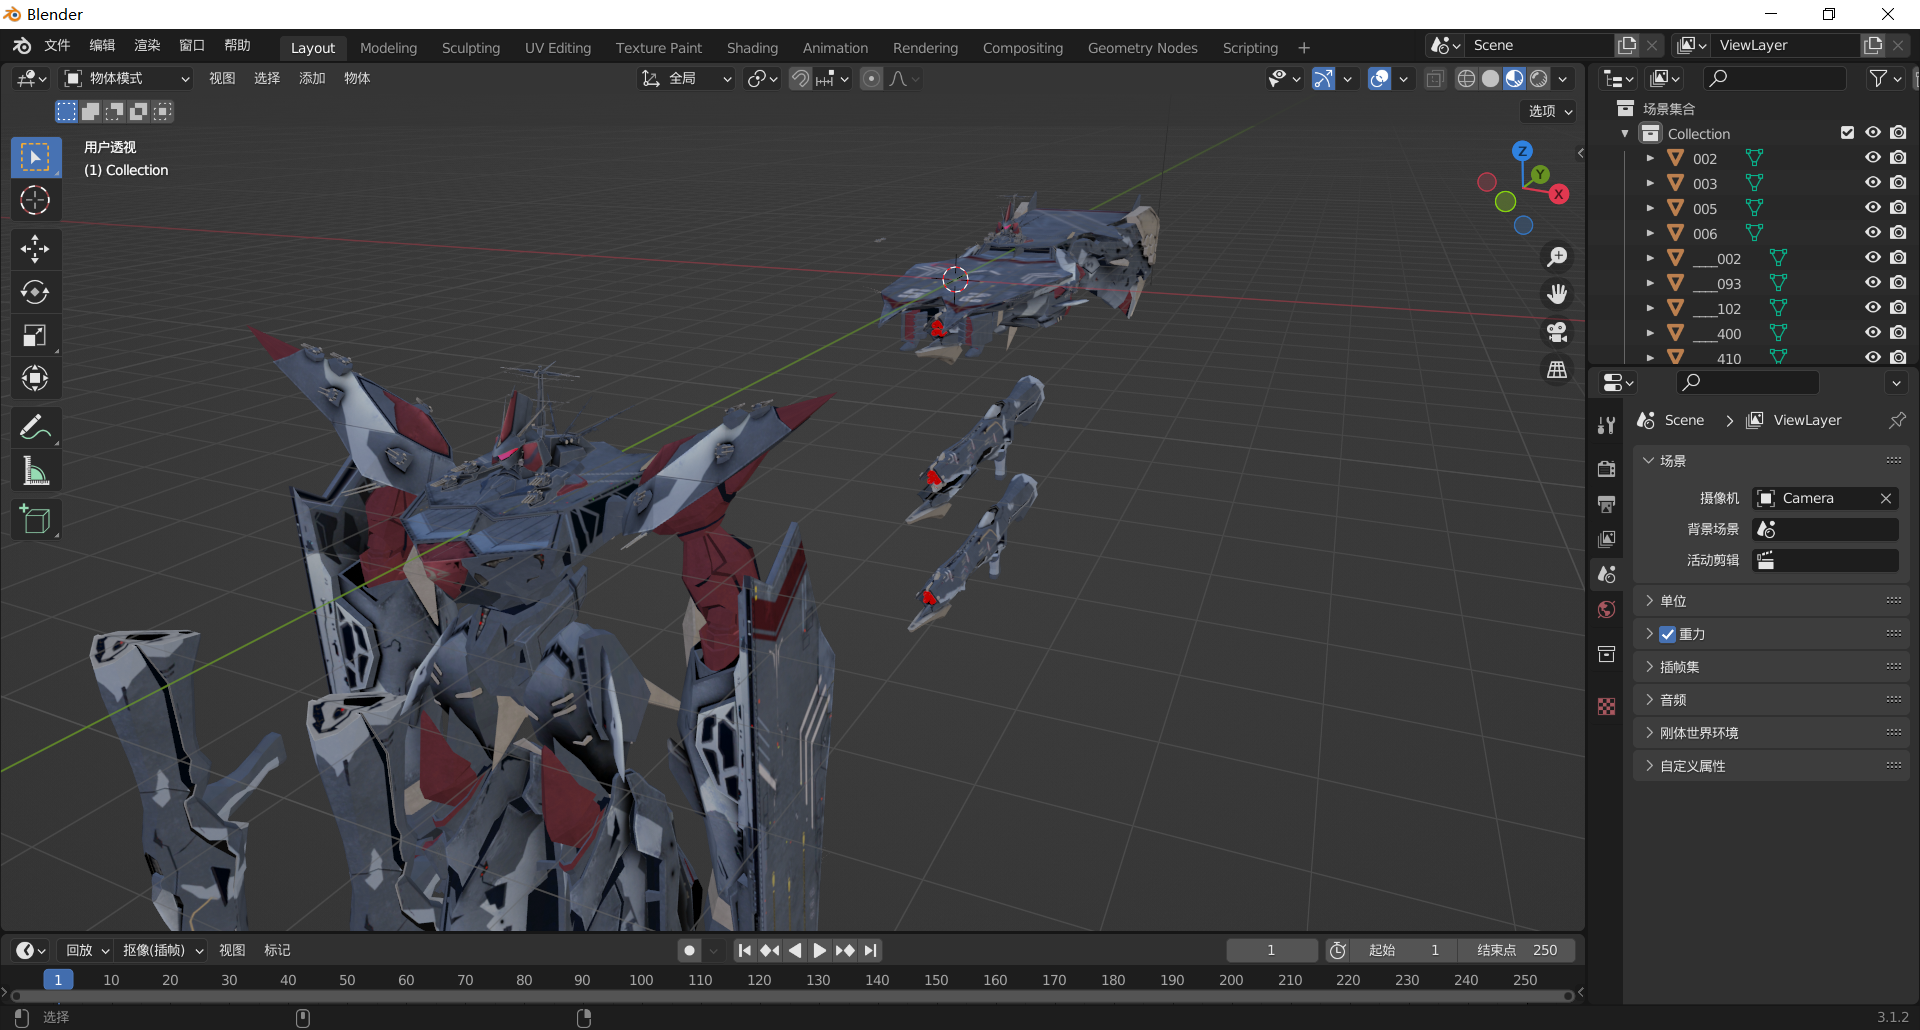The height and width of the screenshot is (1030, 1920).
Task: Open the Texture properties tab
Action: [1606, 707]
